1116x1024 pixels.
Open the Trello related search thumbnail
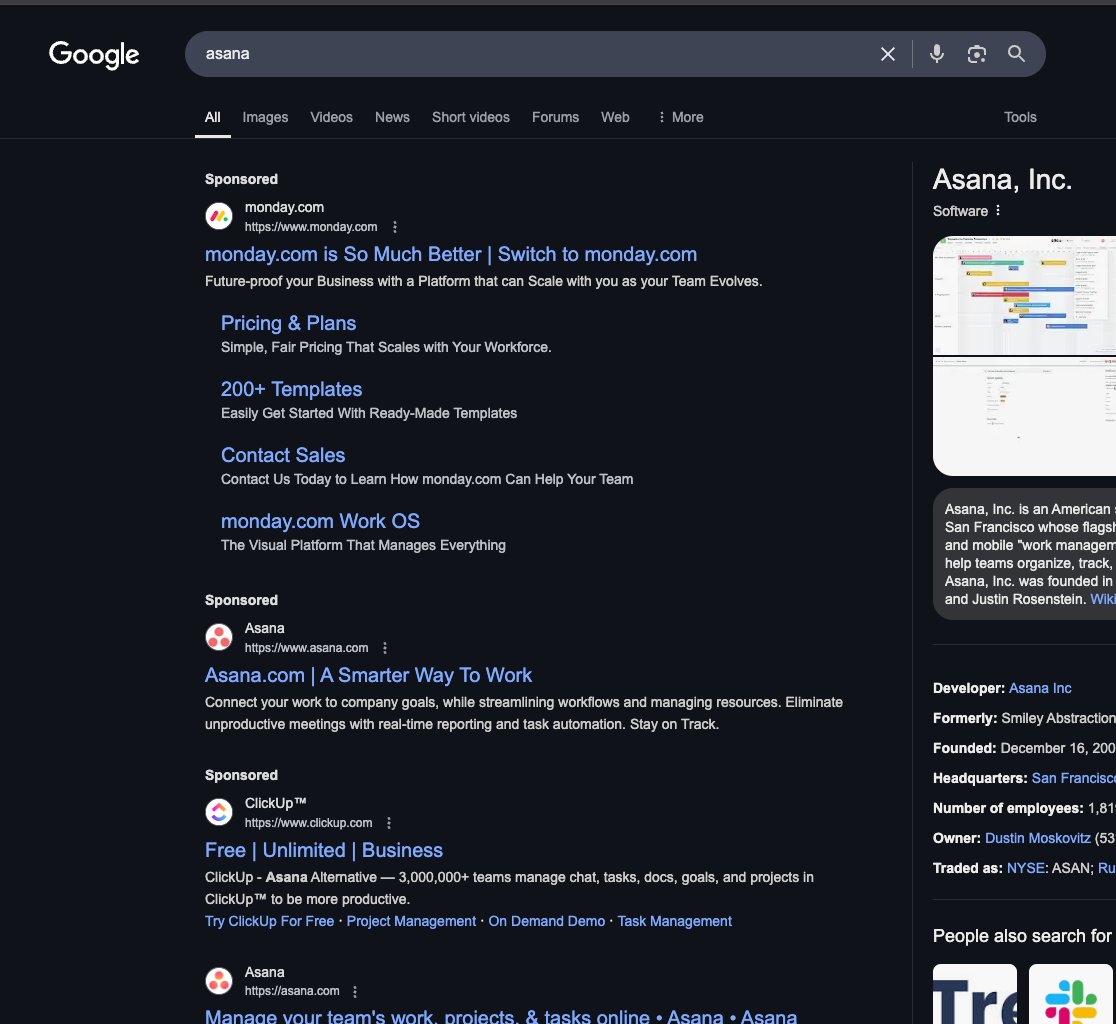click(x=975, y=994)
